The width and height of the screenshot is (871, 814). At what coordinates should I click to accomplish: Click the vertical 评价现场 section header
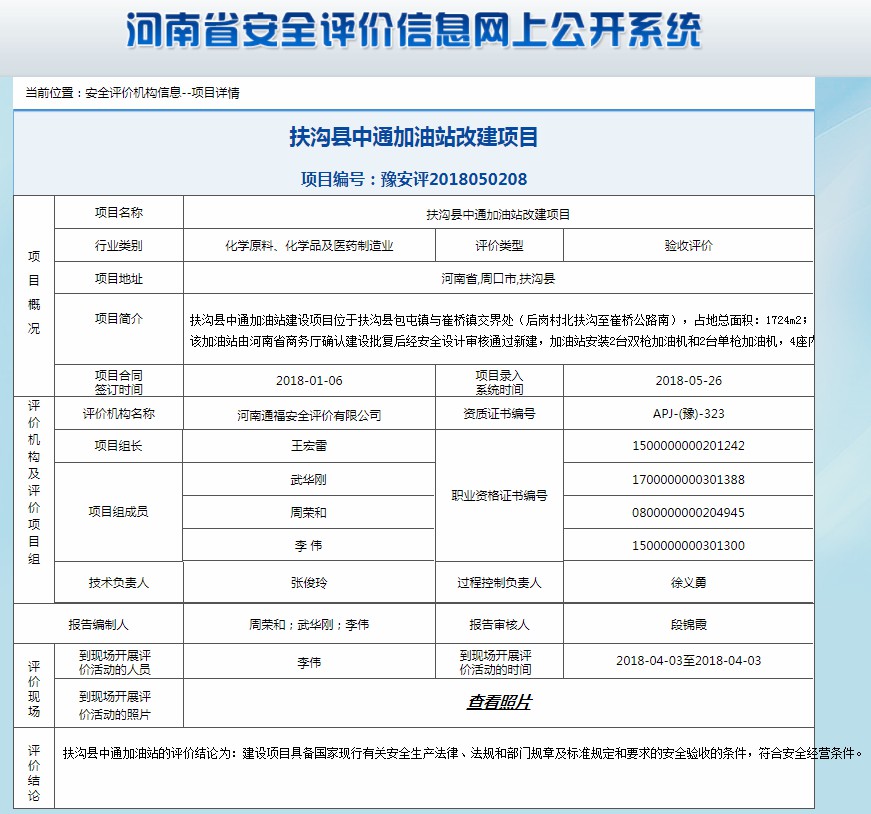34,688
